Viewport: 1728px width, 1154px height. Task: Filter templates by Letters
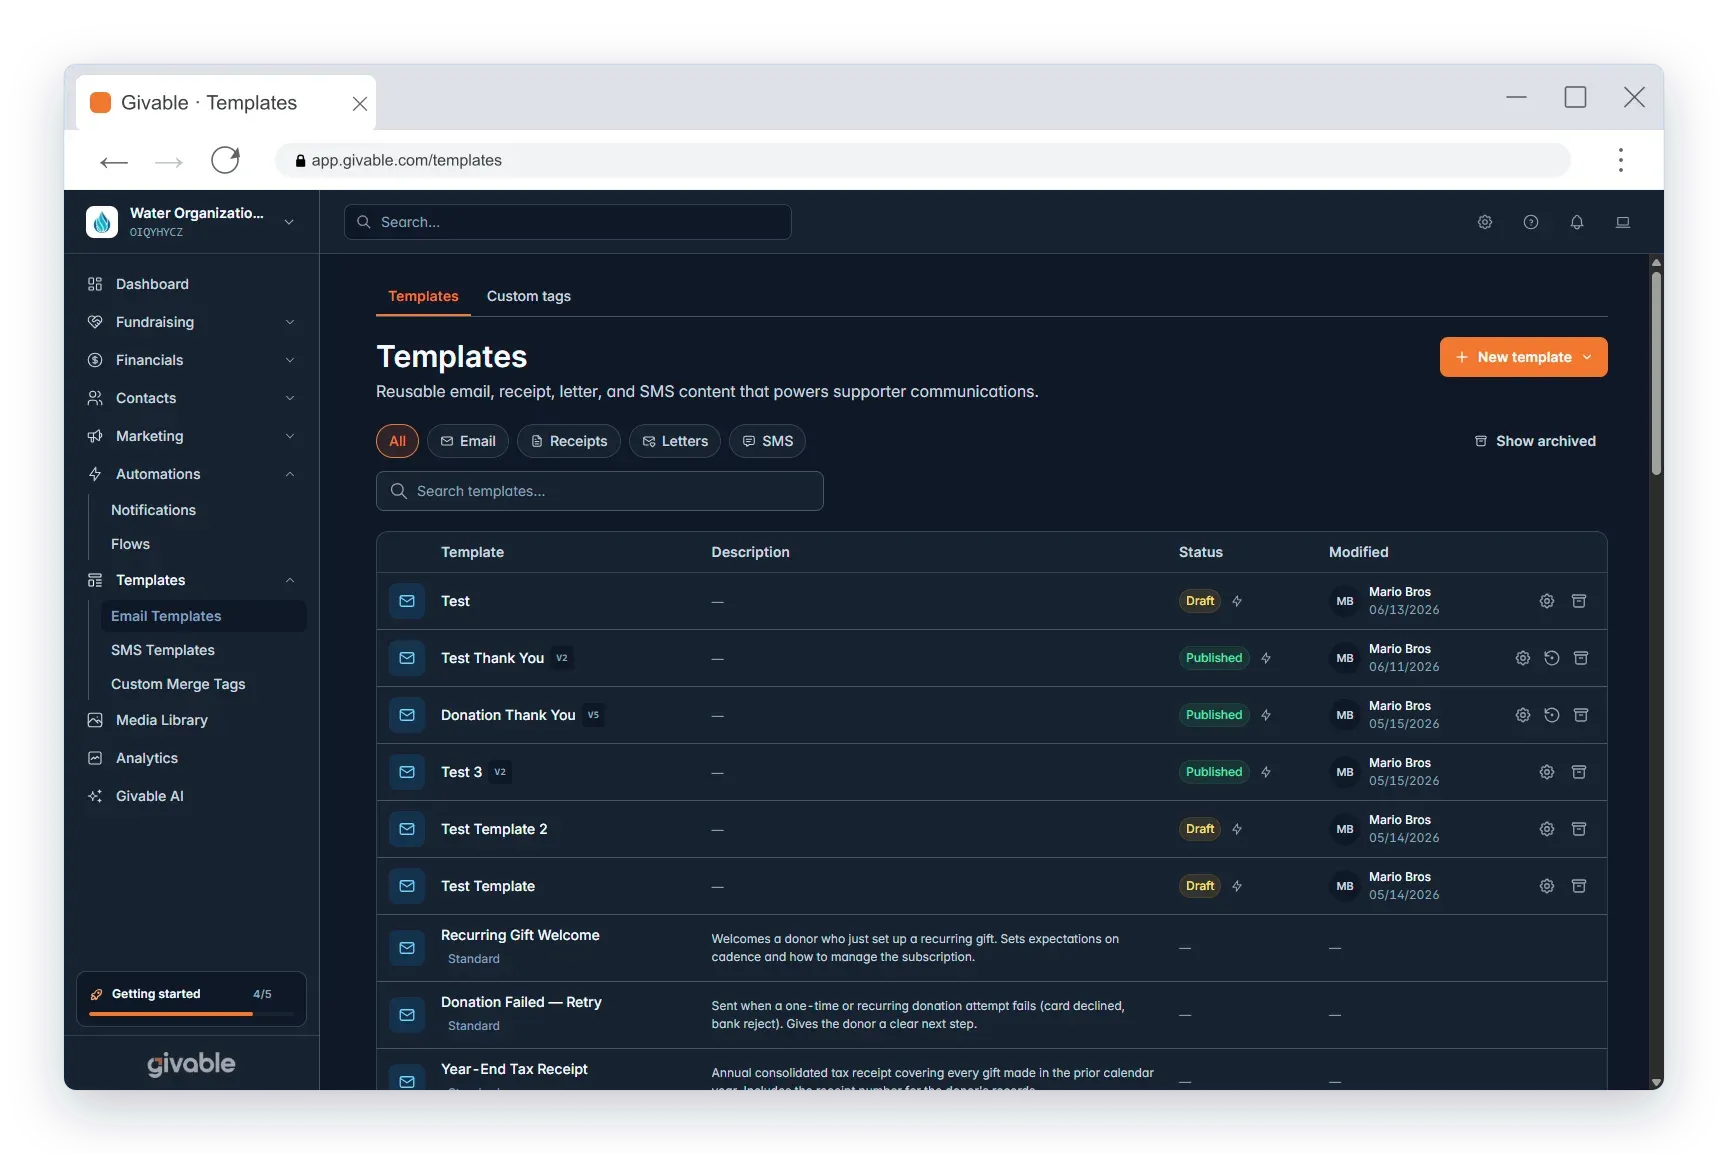pos(675,441)
